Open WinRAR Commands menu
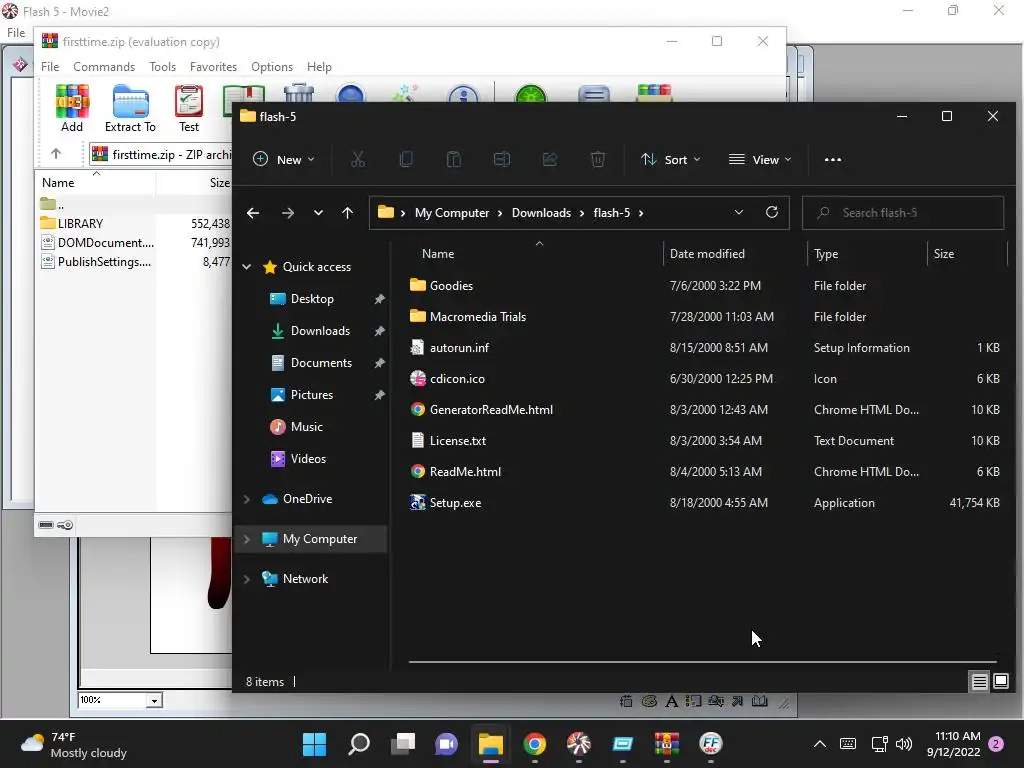This screenshot has height=768, width=1024. click(x=104, y=67)
